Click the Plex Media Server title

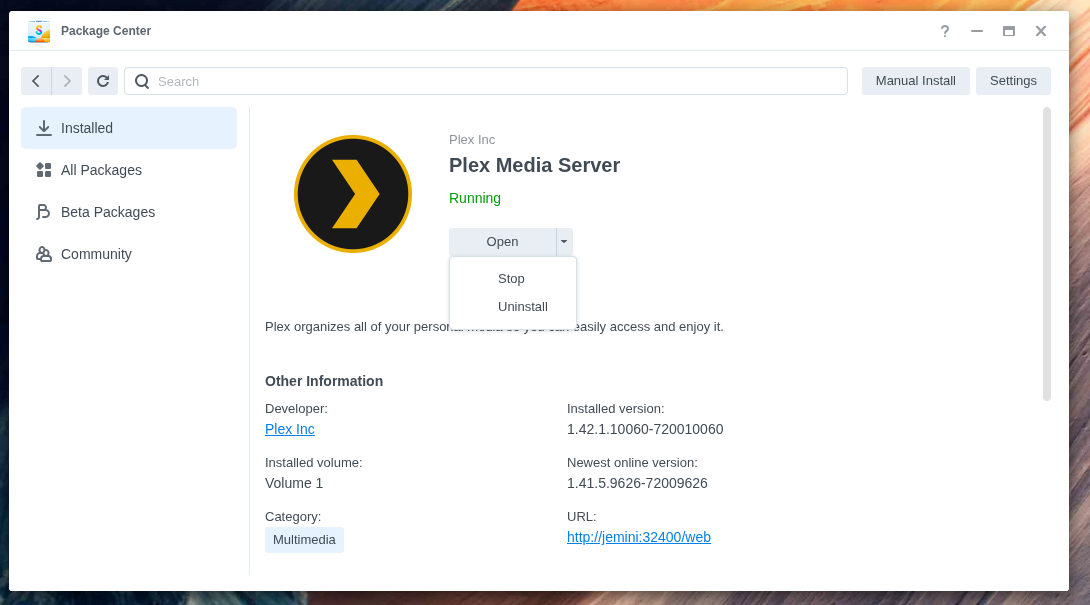point(535,166)
